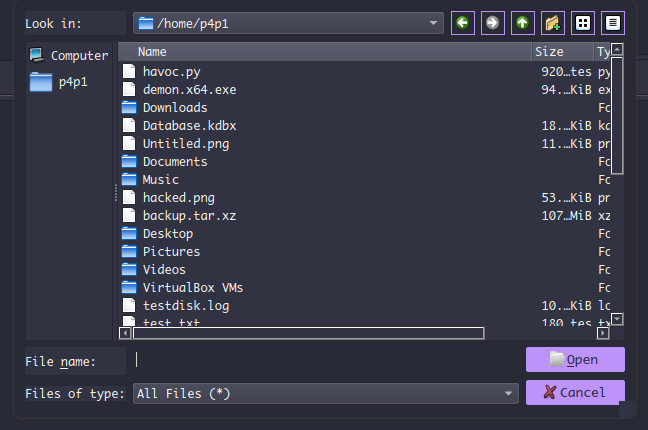Create a new folder using toolbar icon
Screen dimensions: 648x430
pyautogui.click(x=552, y=22)
